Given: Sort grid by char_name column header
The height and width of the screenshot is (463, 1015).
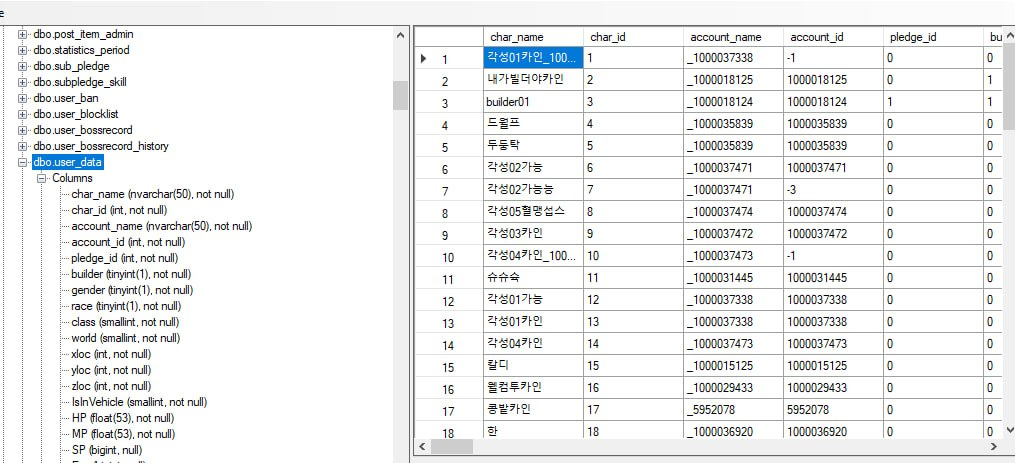Looking at the screenshot, I should tap(533, 37).
